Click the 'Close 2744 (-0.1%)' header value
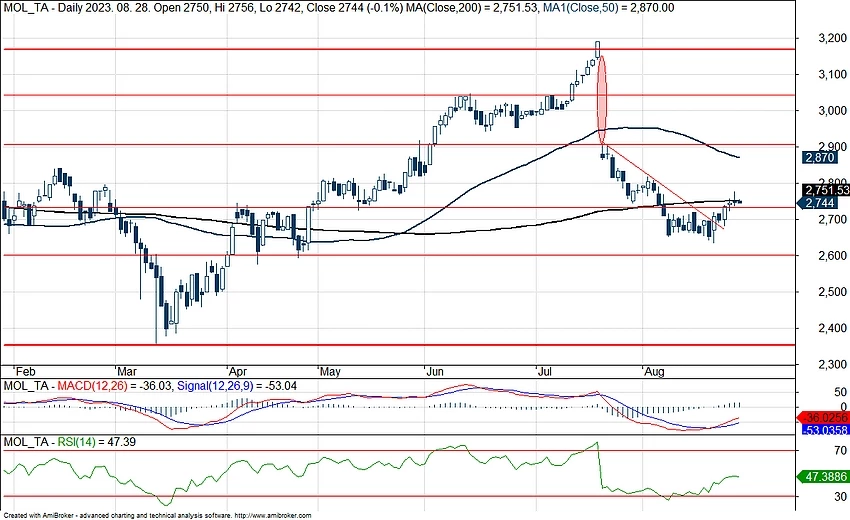This screenshot has height=520, width=850. [357, 8]
